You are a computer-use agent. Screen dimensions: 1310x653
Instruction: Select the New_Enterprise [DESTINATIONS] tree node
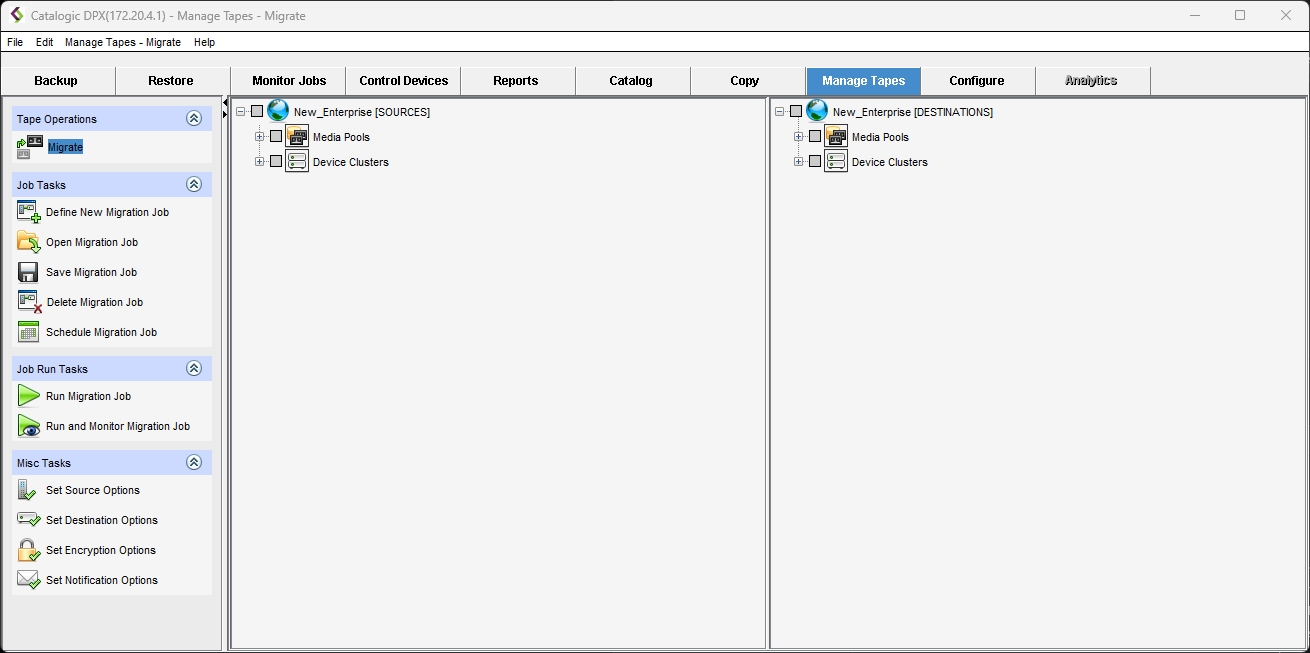pyautogui.click(x=912, y=112)
